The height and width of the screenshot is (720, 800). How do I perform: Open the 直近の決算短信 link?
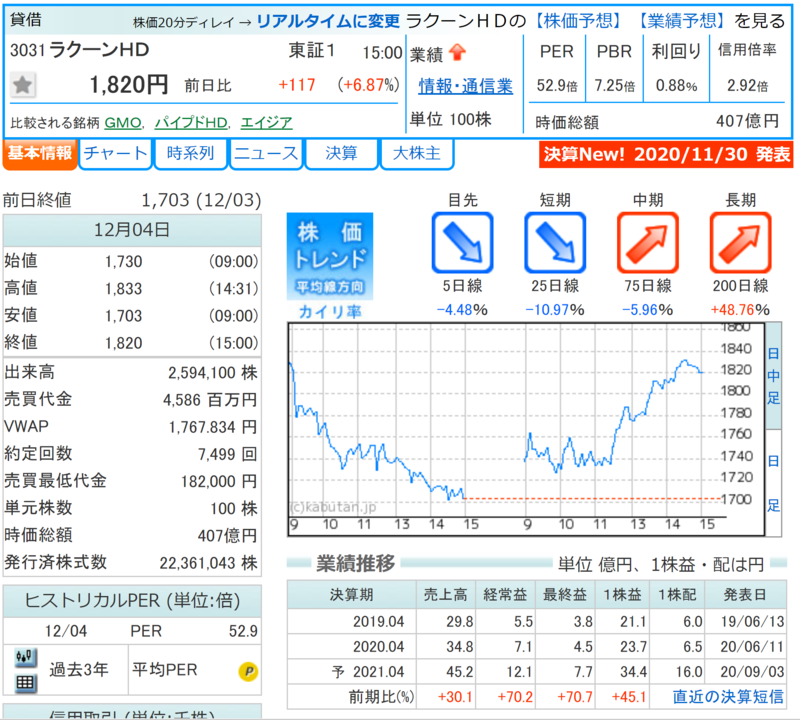point(728,697)
